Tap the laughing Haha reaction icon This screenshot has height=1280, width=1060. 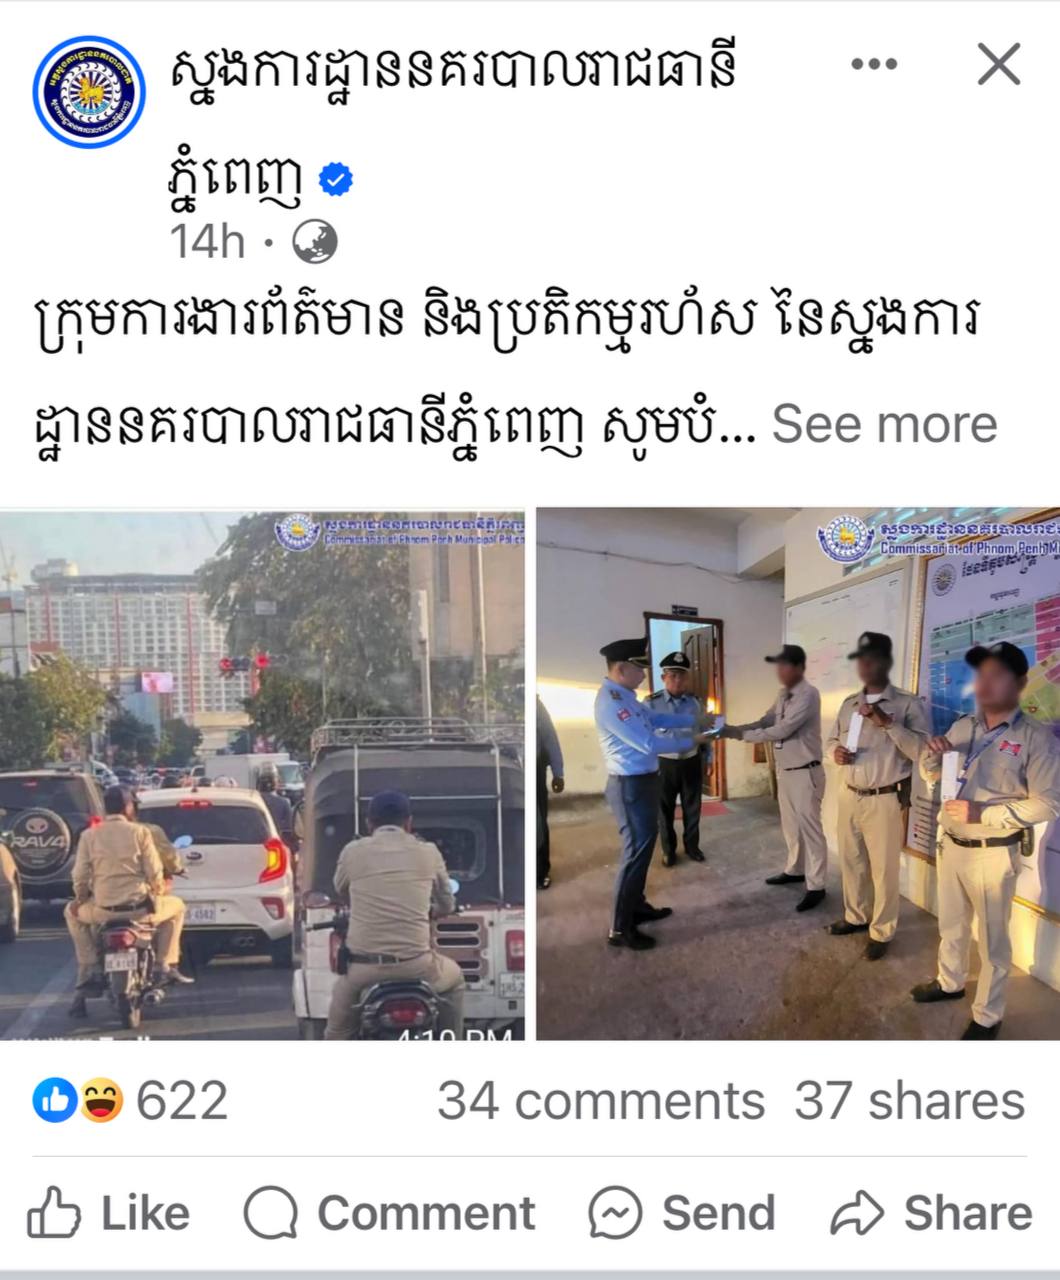coord(100,1101)
